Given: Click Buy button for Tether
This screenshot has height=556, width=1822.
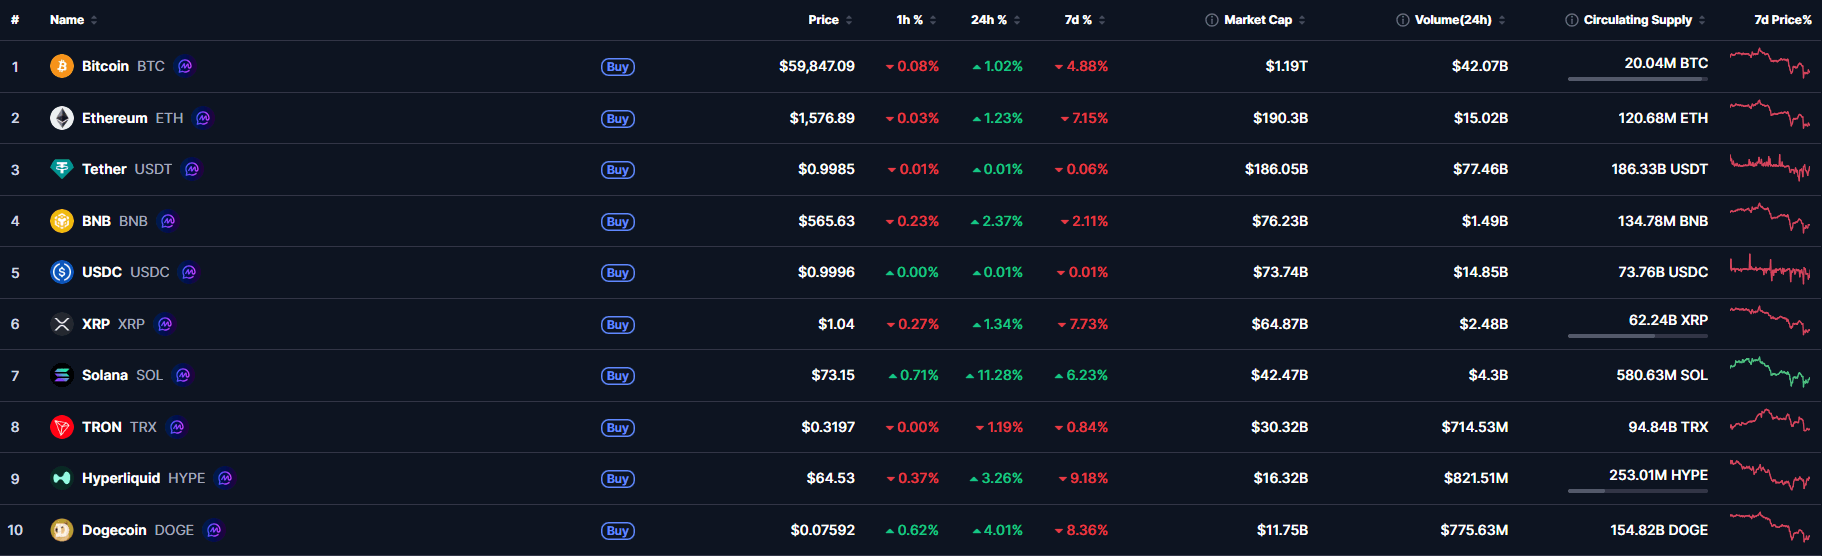Looking at the screenshot, I should tap(618, 170).
